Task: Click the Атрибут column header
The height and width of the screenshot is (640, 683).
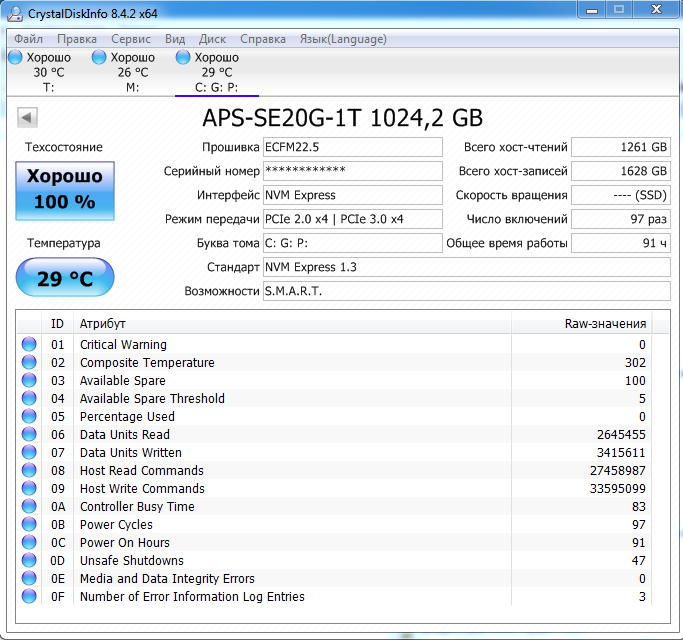Action: pyautogui.click(x=292, y=324)
